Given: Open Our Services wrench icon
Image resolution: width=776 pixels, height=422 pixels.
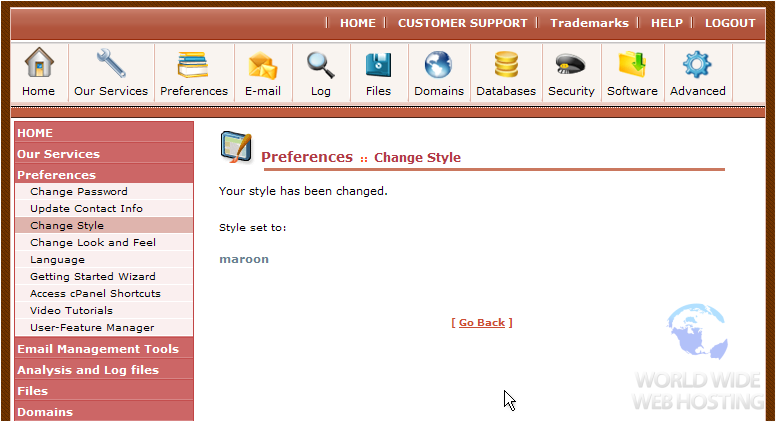Looking at the screenshot, I should (x=111, y=63).
